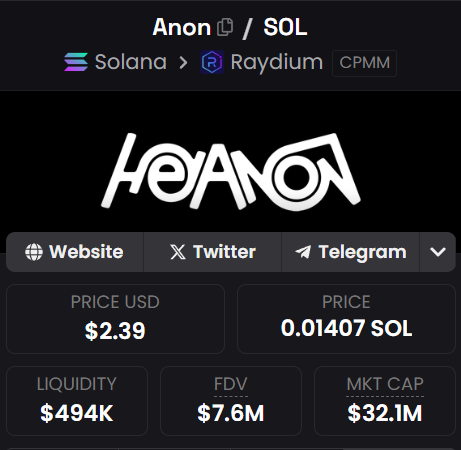Image resolution: width=461 pixels, height=450 pixels.
Task: Click the Solana chain logo
Action: point(76,62)
